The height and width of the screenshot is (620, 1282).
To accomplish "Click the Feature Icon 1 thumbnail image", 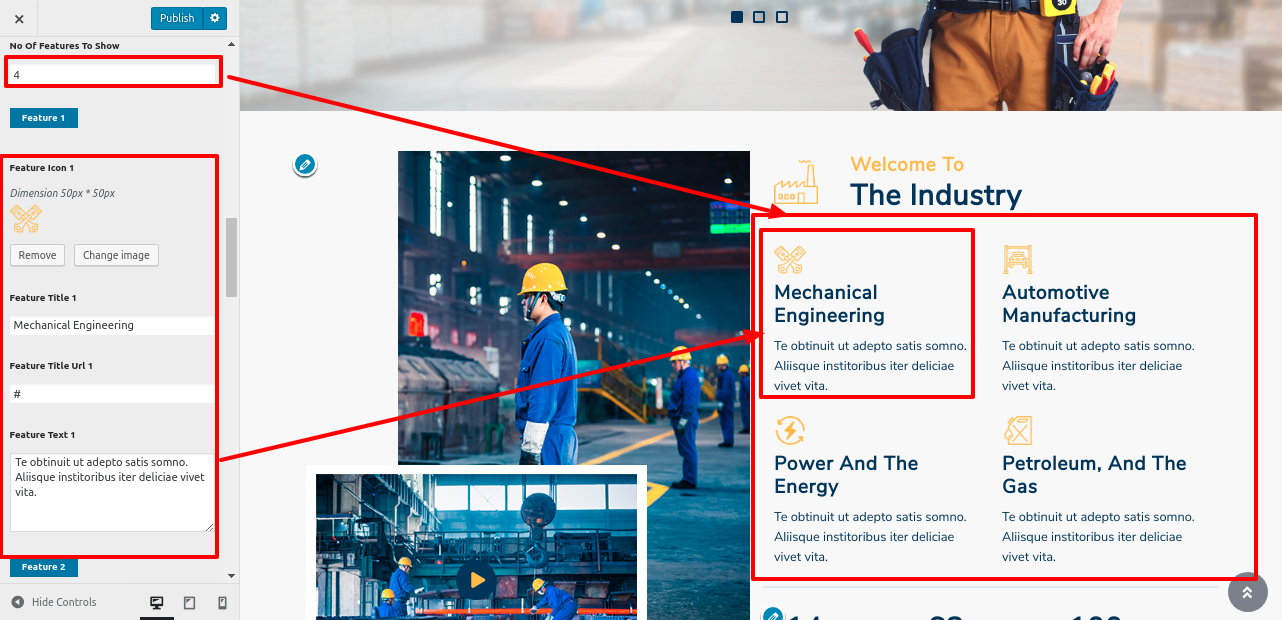I will pyautogui.click(x=25, y=219).
